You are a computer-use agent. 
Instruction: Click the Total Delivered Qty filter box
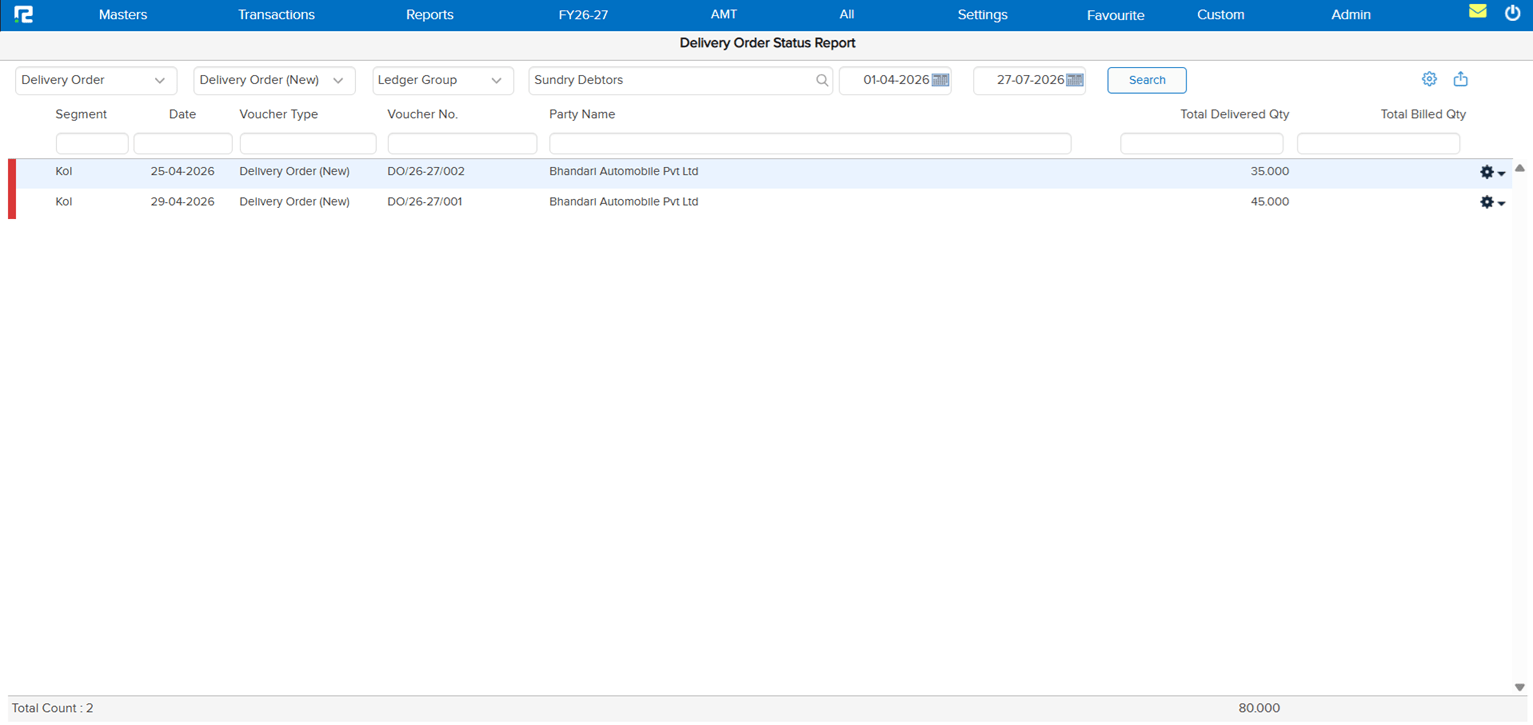tap(1202, 144)
